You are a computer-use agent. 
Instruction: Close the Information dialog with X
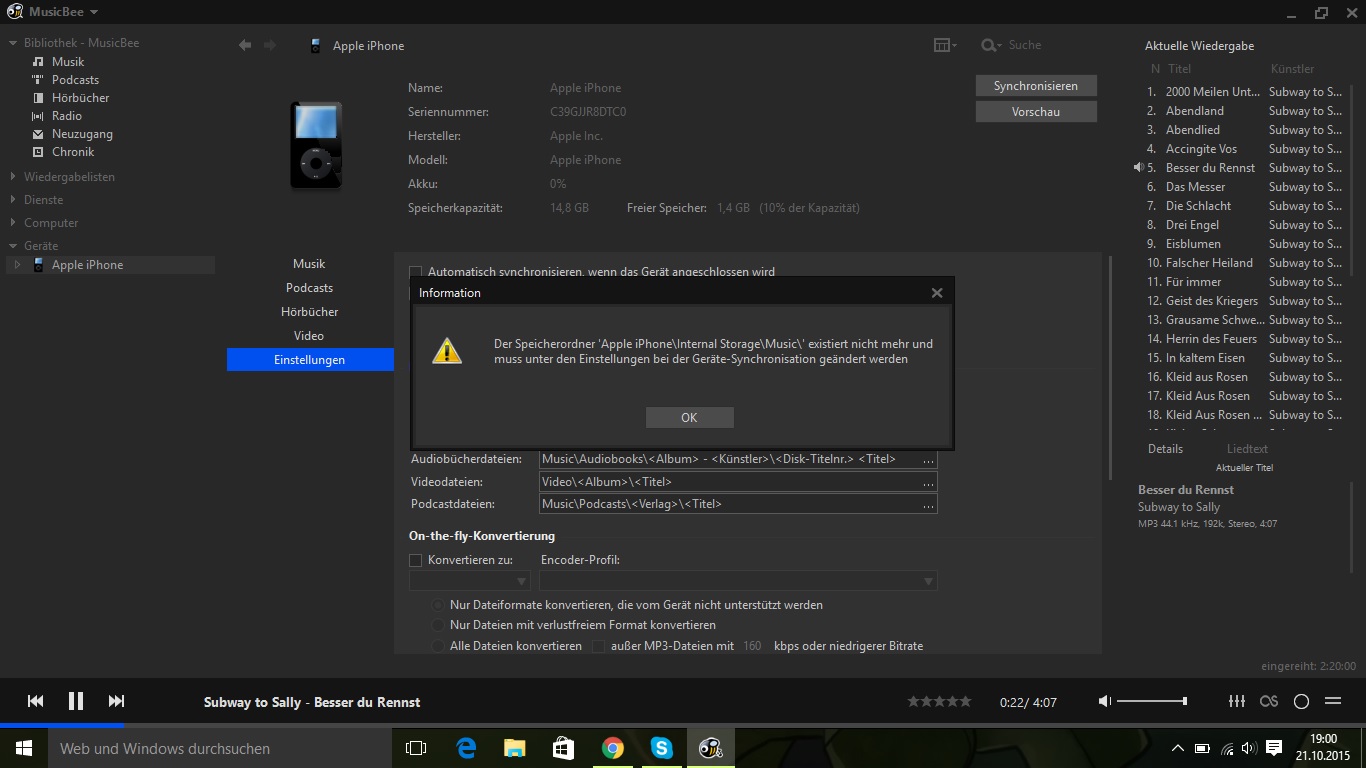[936, 293]
